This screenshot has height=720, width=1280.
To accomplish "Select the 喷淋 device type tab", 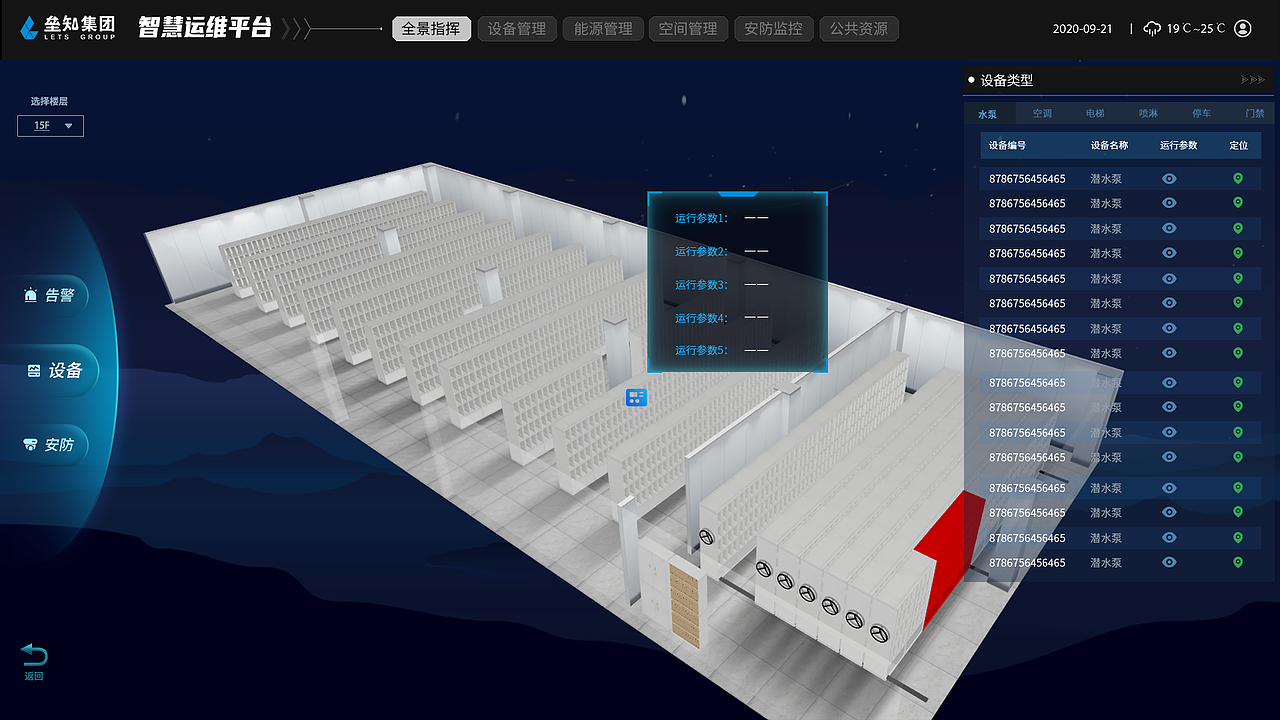I will (x=1148, y=114).
